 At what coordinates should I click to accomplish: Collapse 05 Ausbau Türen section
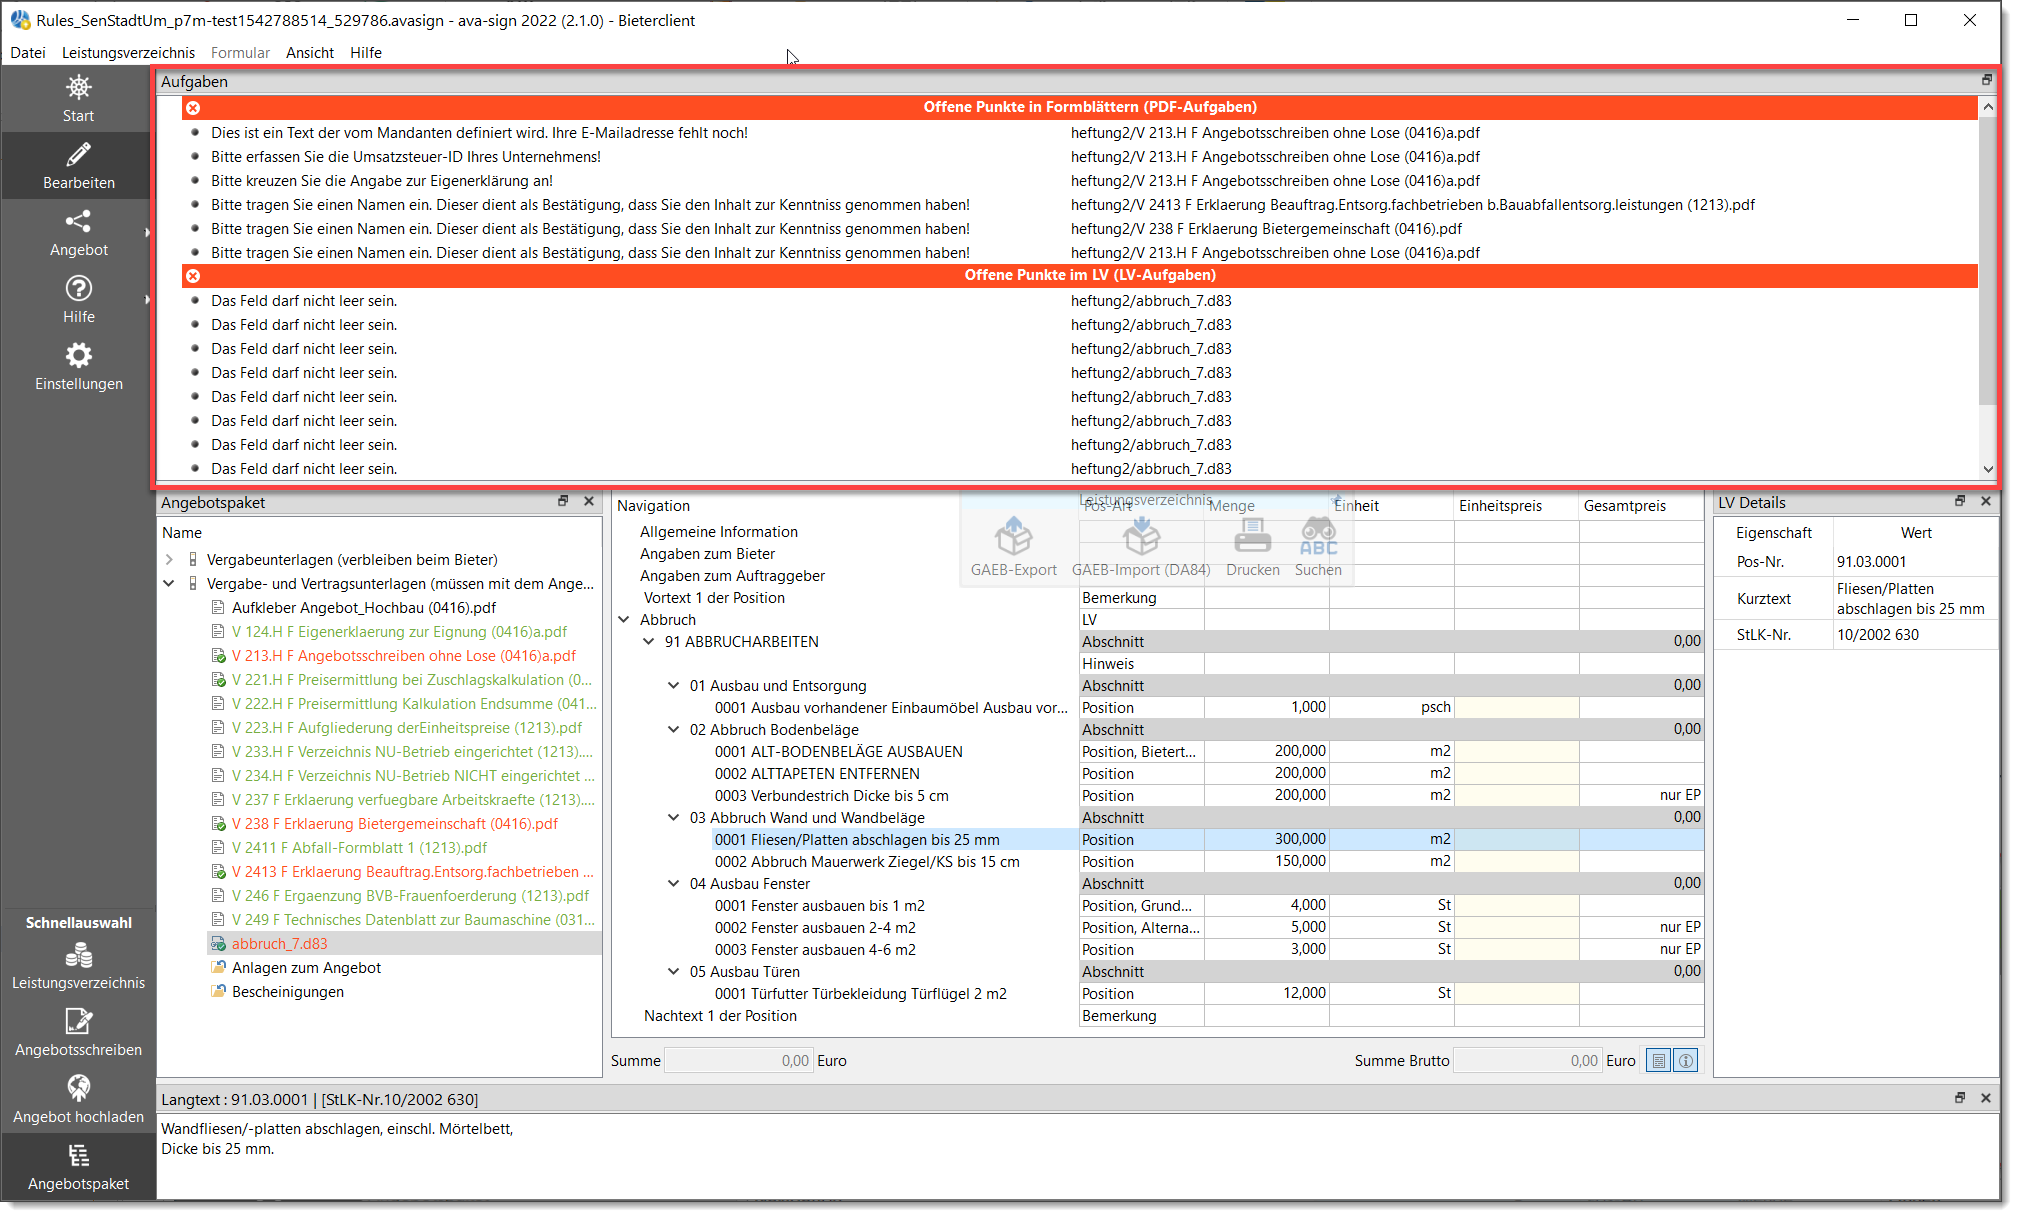(674, 972)
